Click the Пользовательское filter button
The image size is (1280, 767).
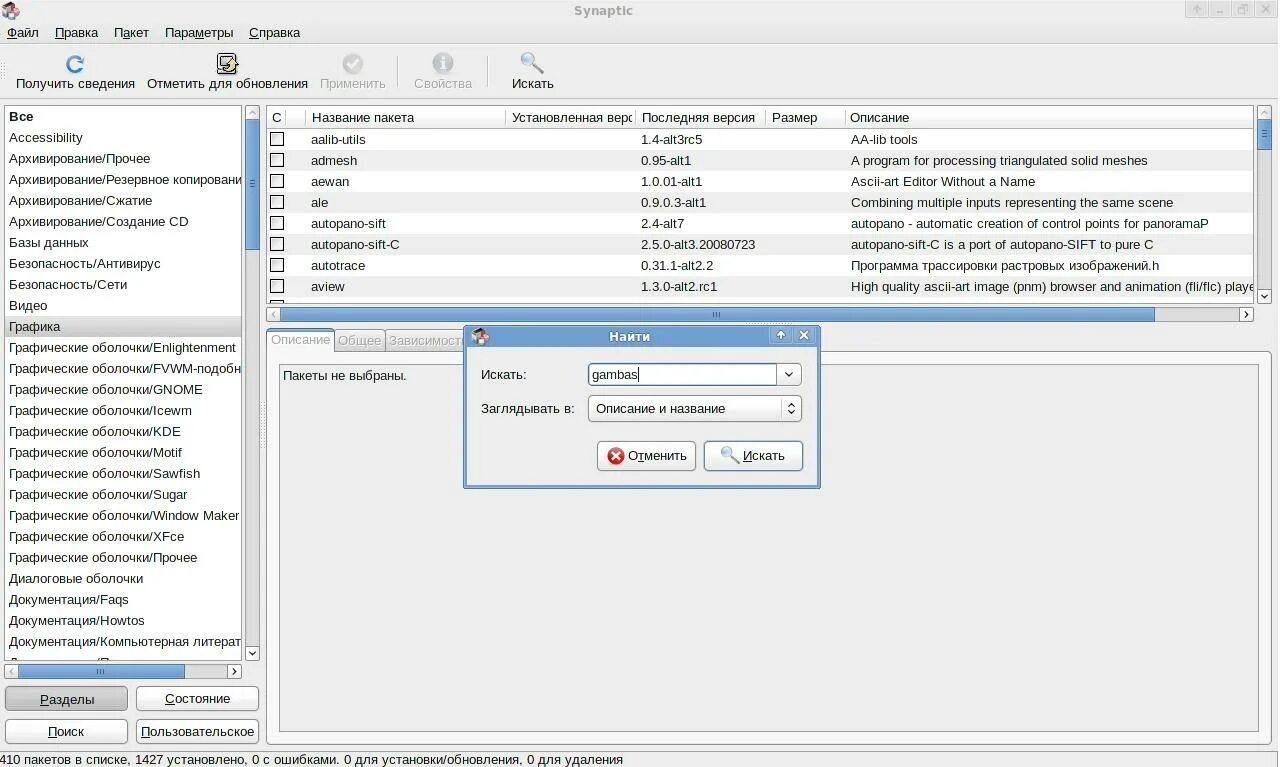pyautogui.click(x=197, y=731)
